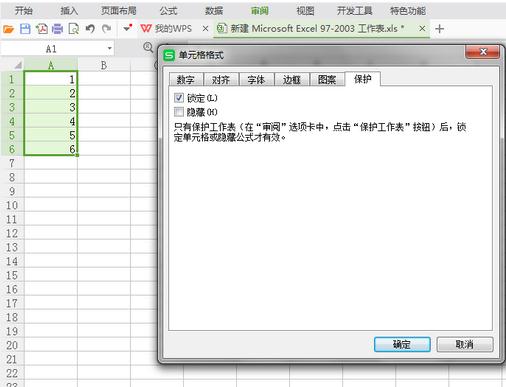Open the 字体 tab
Viewport: 506px width, 387px height.
click(256, 80)
